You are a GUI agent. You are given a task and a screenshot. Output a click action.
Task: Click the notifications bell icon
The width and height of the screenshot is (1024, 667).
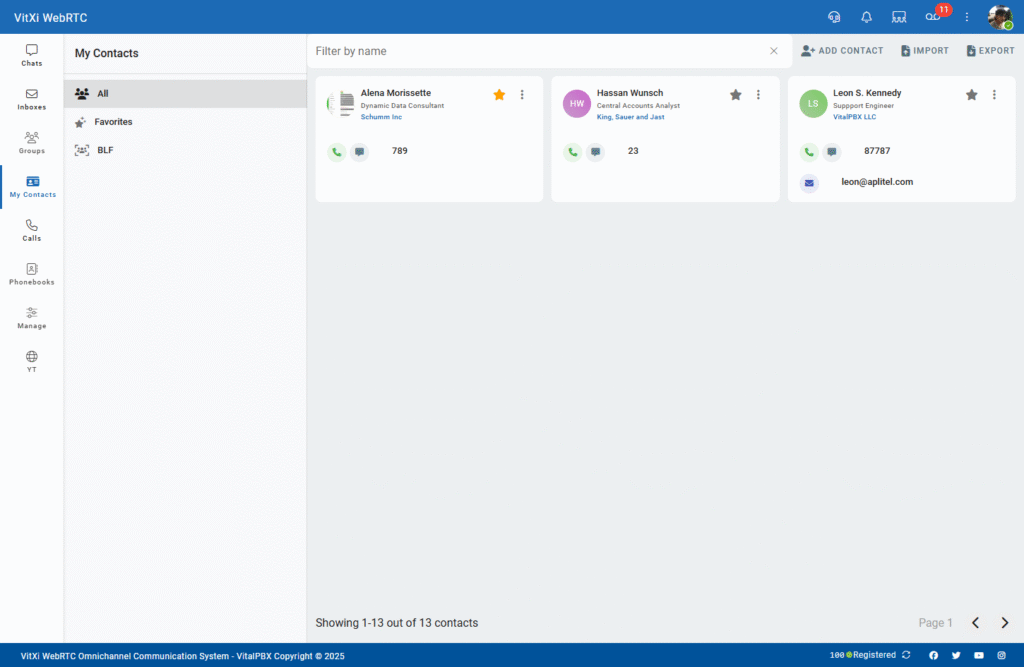pyautogui.click(x=867, y=17)
